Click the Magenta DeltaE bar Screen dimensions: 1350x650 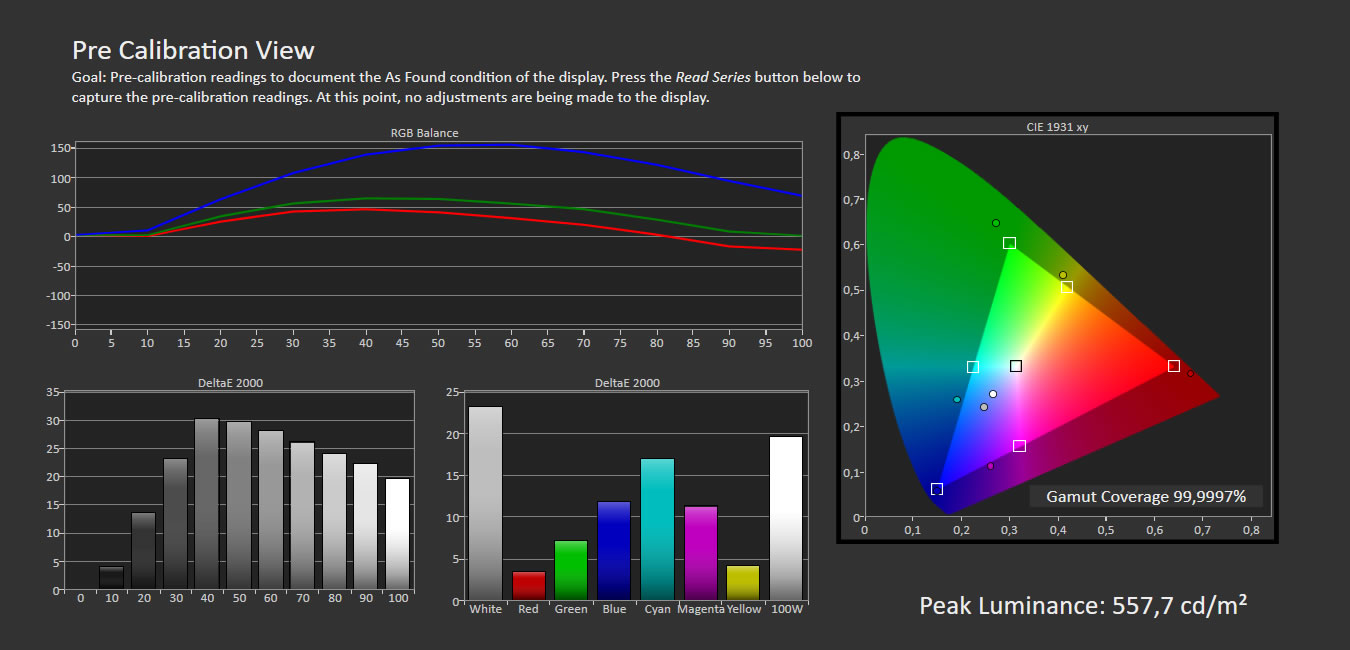[700, 553]
